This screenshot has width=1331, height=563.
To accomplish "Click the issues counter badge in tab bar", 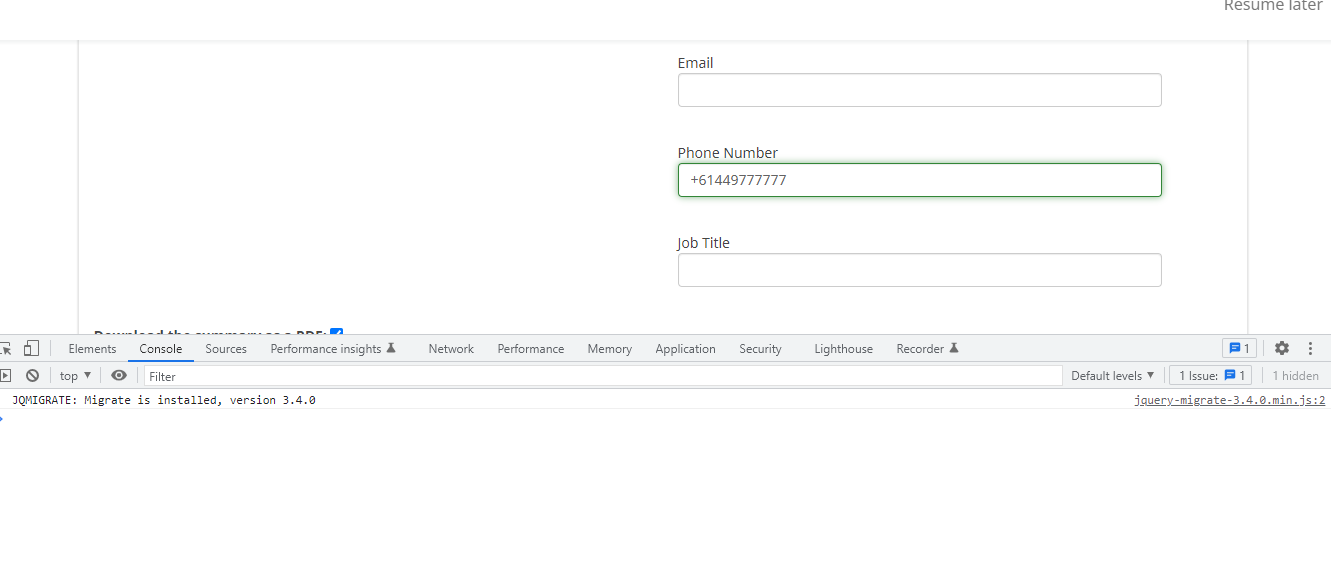I will [x=1239, y=348].
